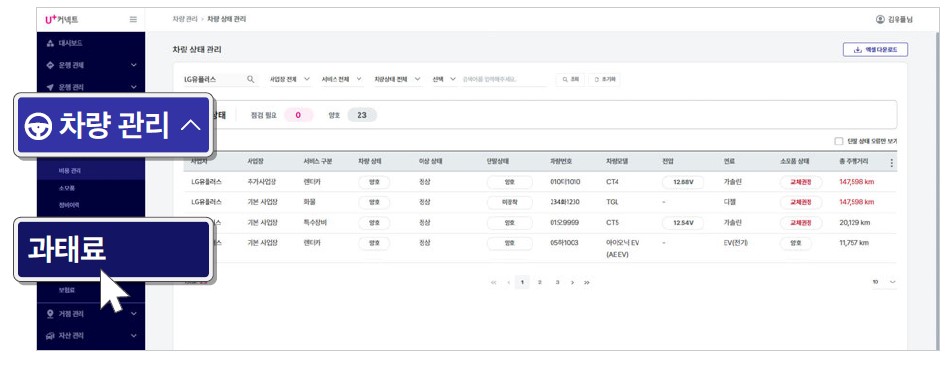Click the keyword search input field
This screenshot has width=951, height=372.
503,79
